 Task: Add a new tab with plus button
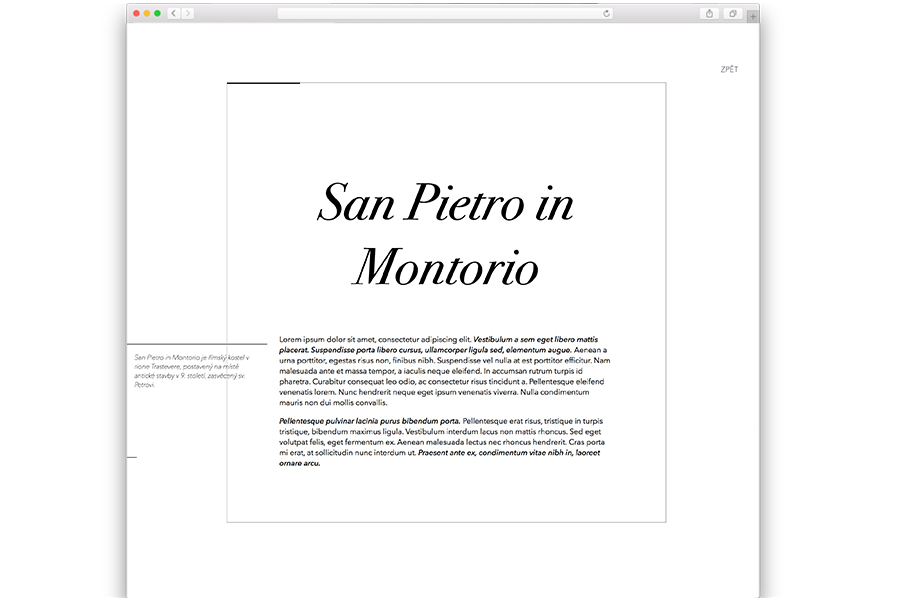[752, 15]
